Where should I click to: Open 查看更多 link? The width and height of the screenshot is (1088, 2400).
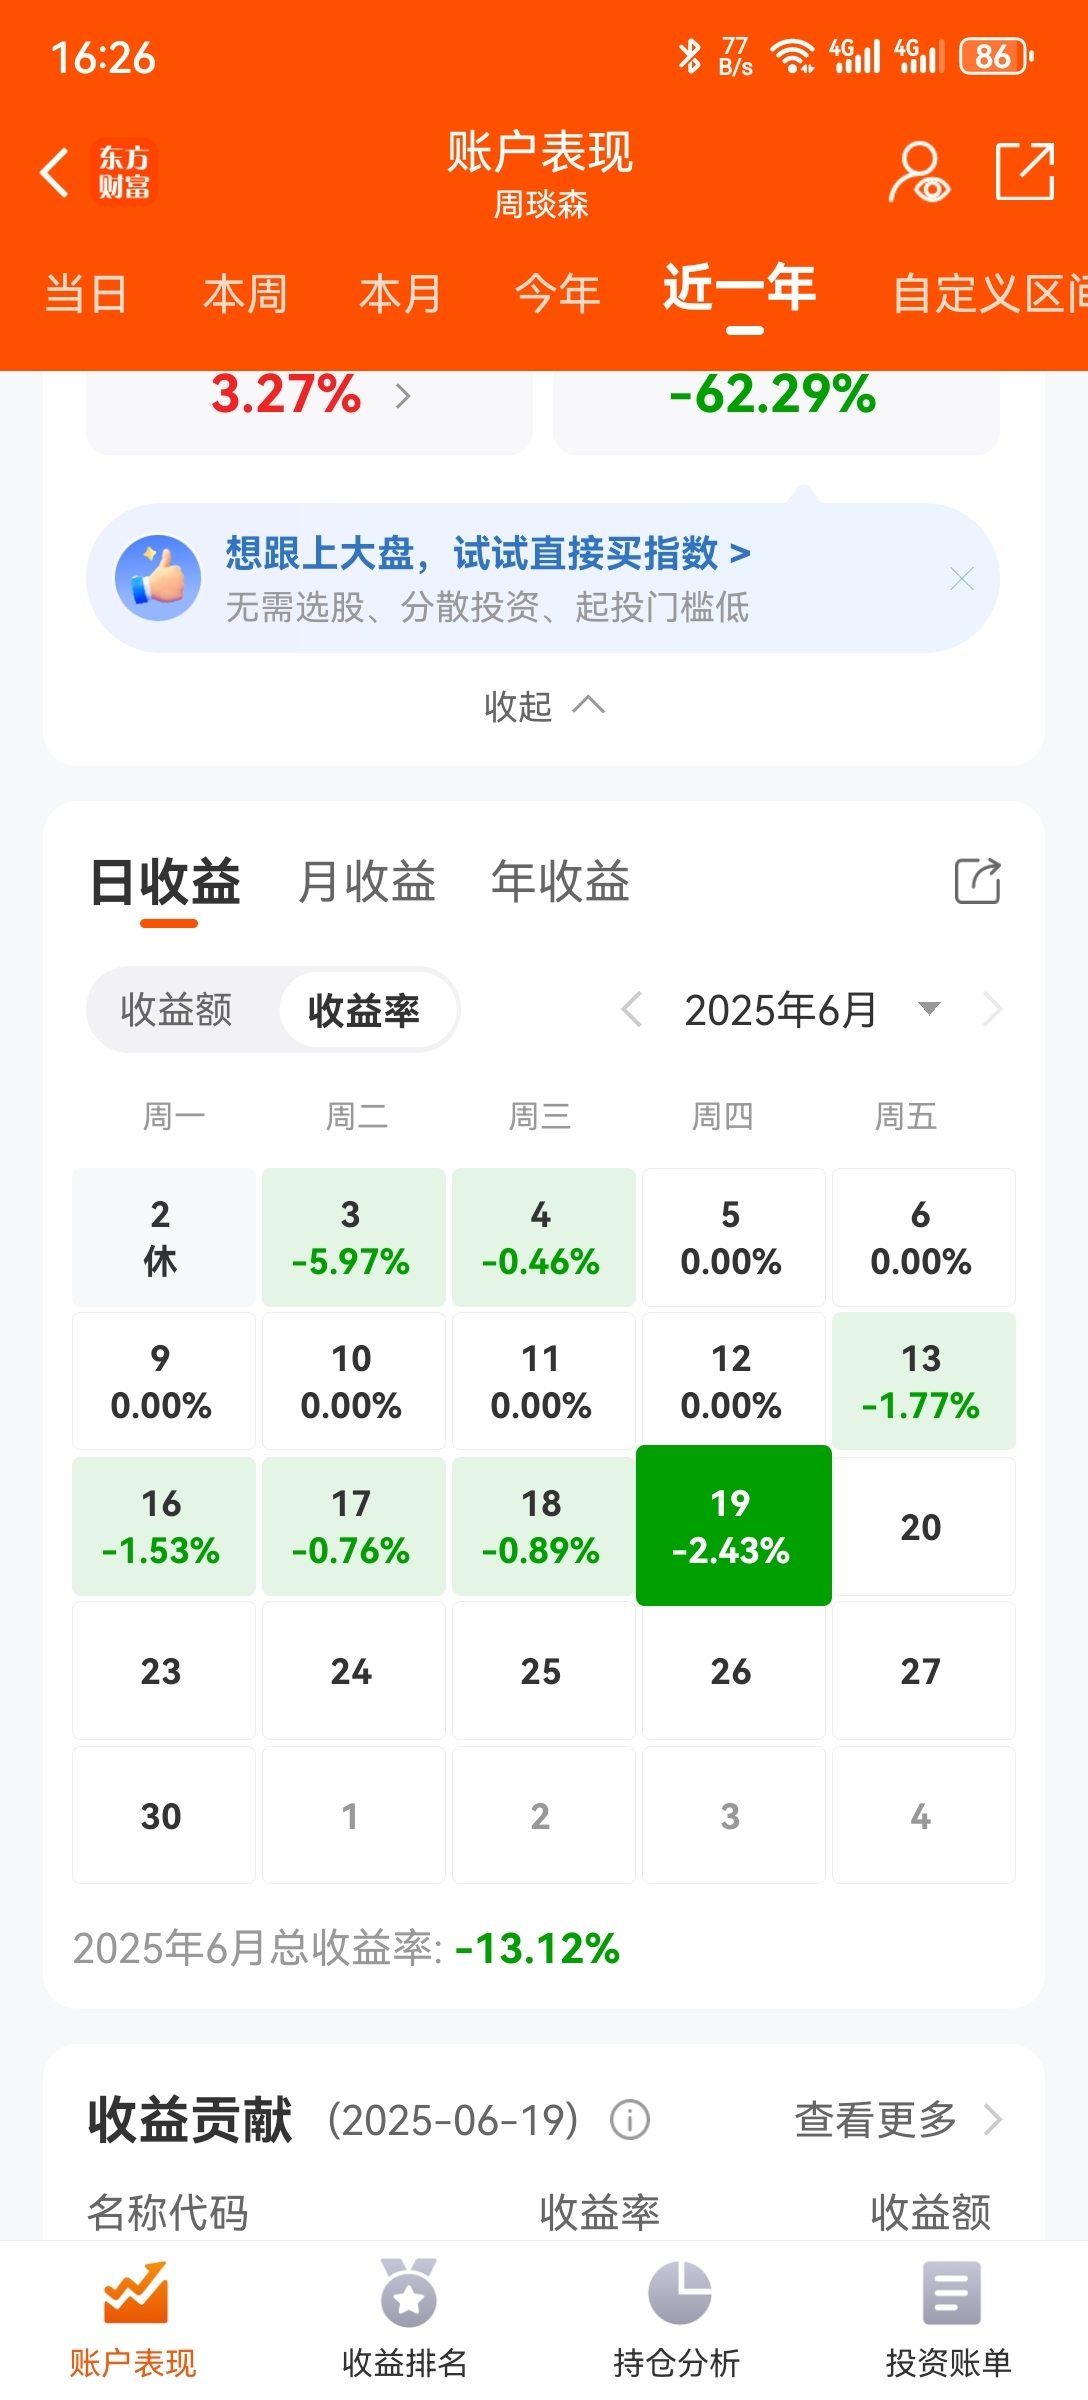(x=898, y=2119)
